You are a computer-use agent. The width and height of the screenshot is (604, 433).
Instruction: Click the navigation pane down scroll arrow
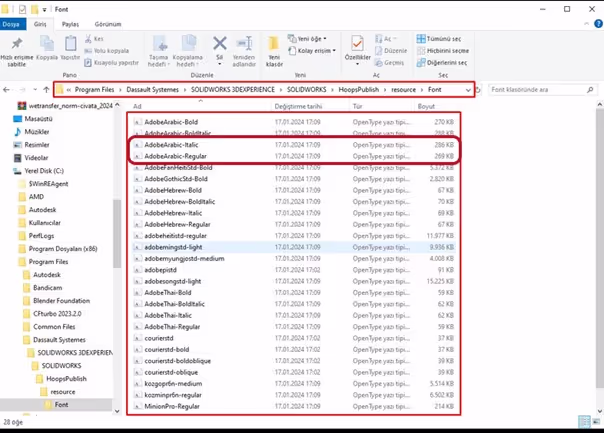[x=117, y=411]
